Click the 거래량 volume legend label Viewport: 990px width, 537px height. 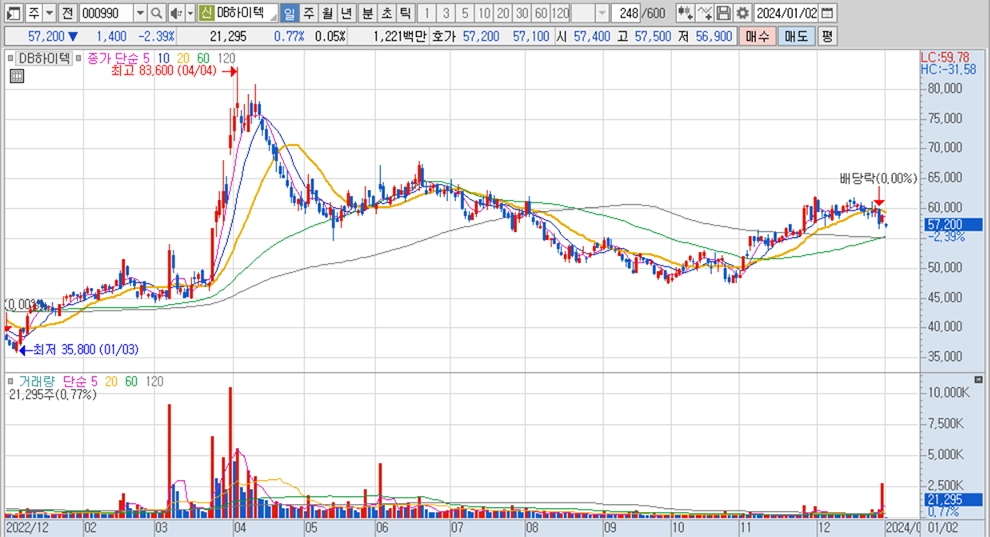point(37,381)
